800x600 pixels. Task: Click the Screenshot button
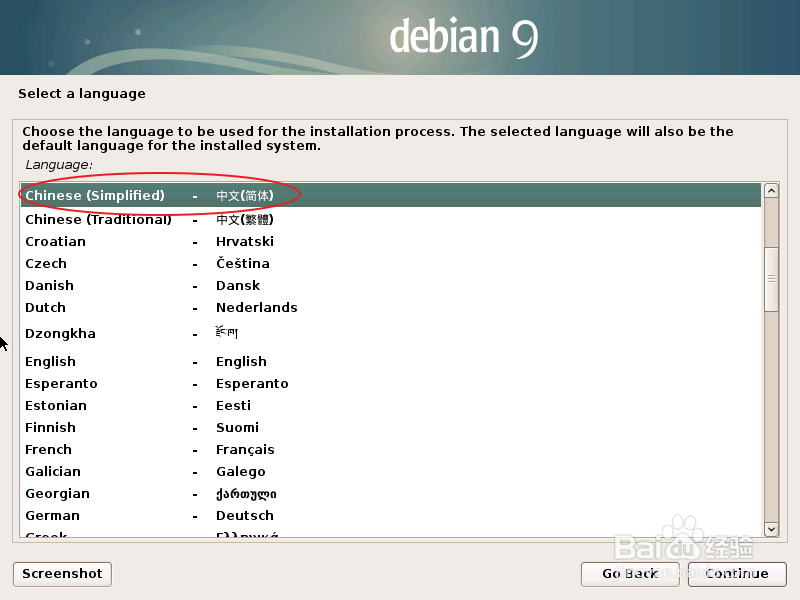click(x=62, y=574)
